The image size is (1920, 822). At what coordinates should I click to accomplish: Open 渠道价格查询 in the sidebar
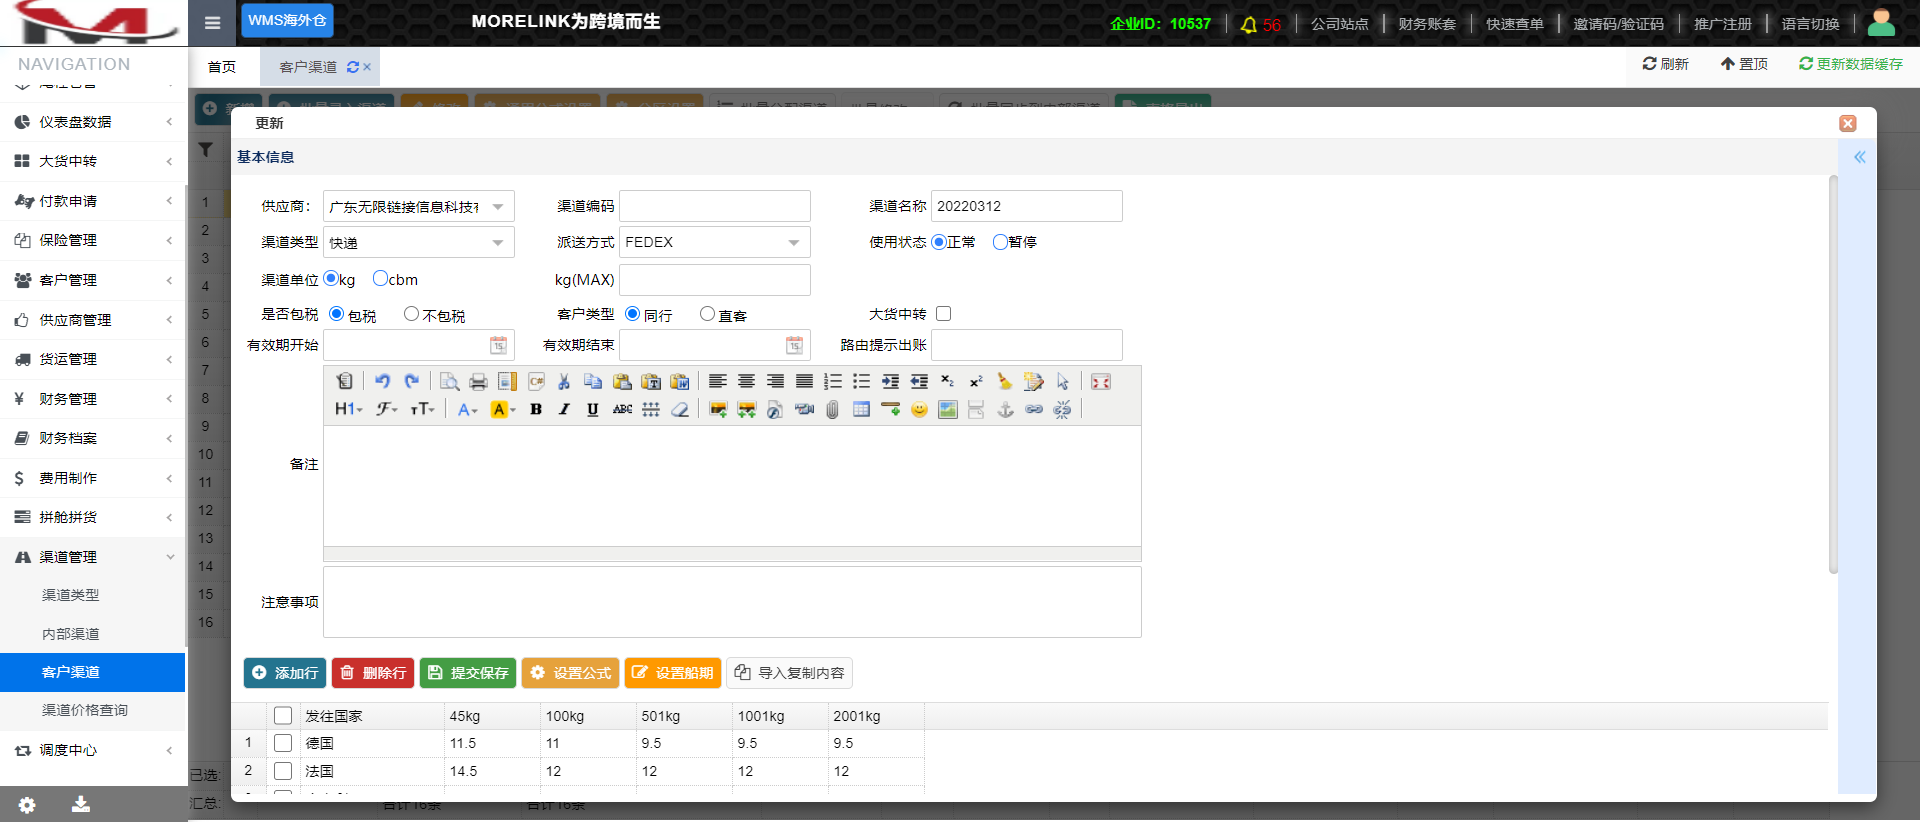pos(85,710)
